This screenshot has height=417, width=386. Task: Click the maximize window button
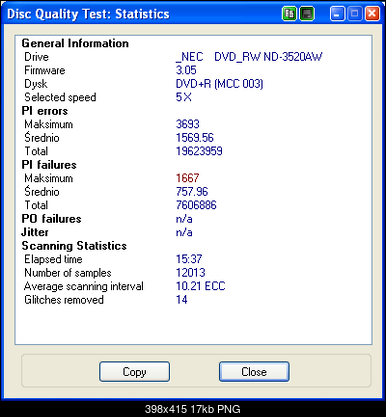[x=355, y=14]
